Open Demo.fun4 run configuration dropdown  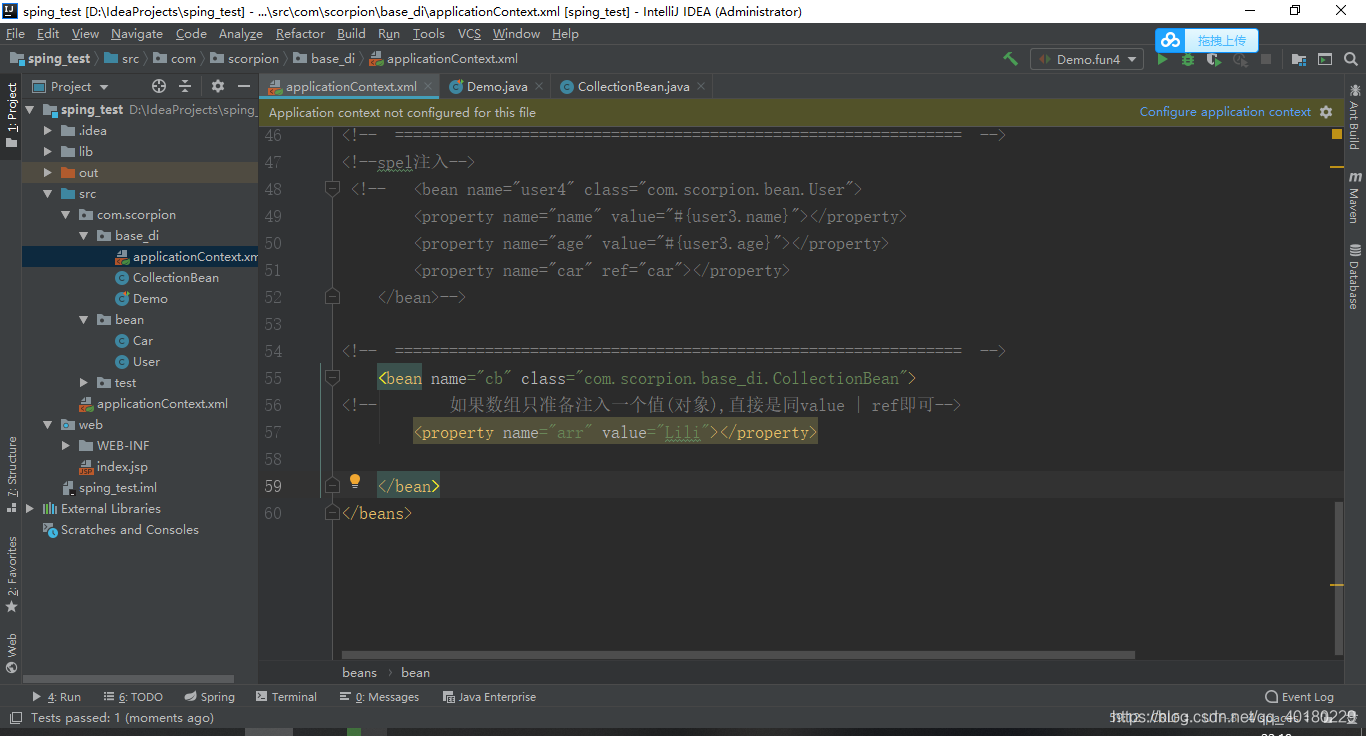click(1087, 59)
